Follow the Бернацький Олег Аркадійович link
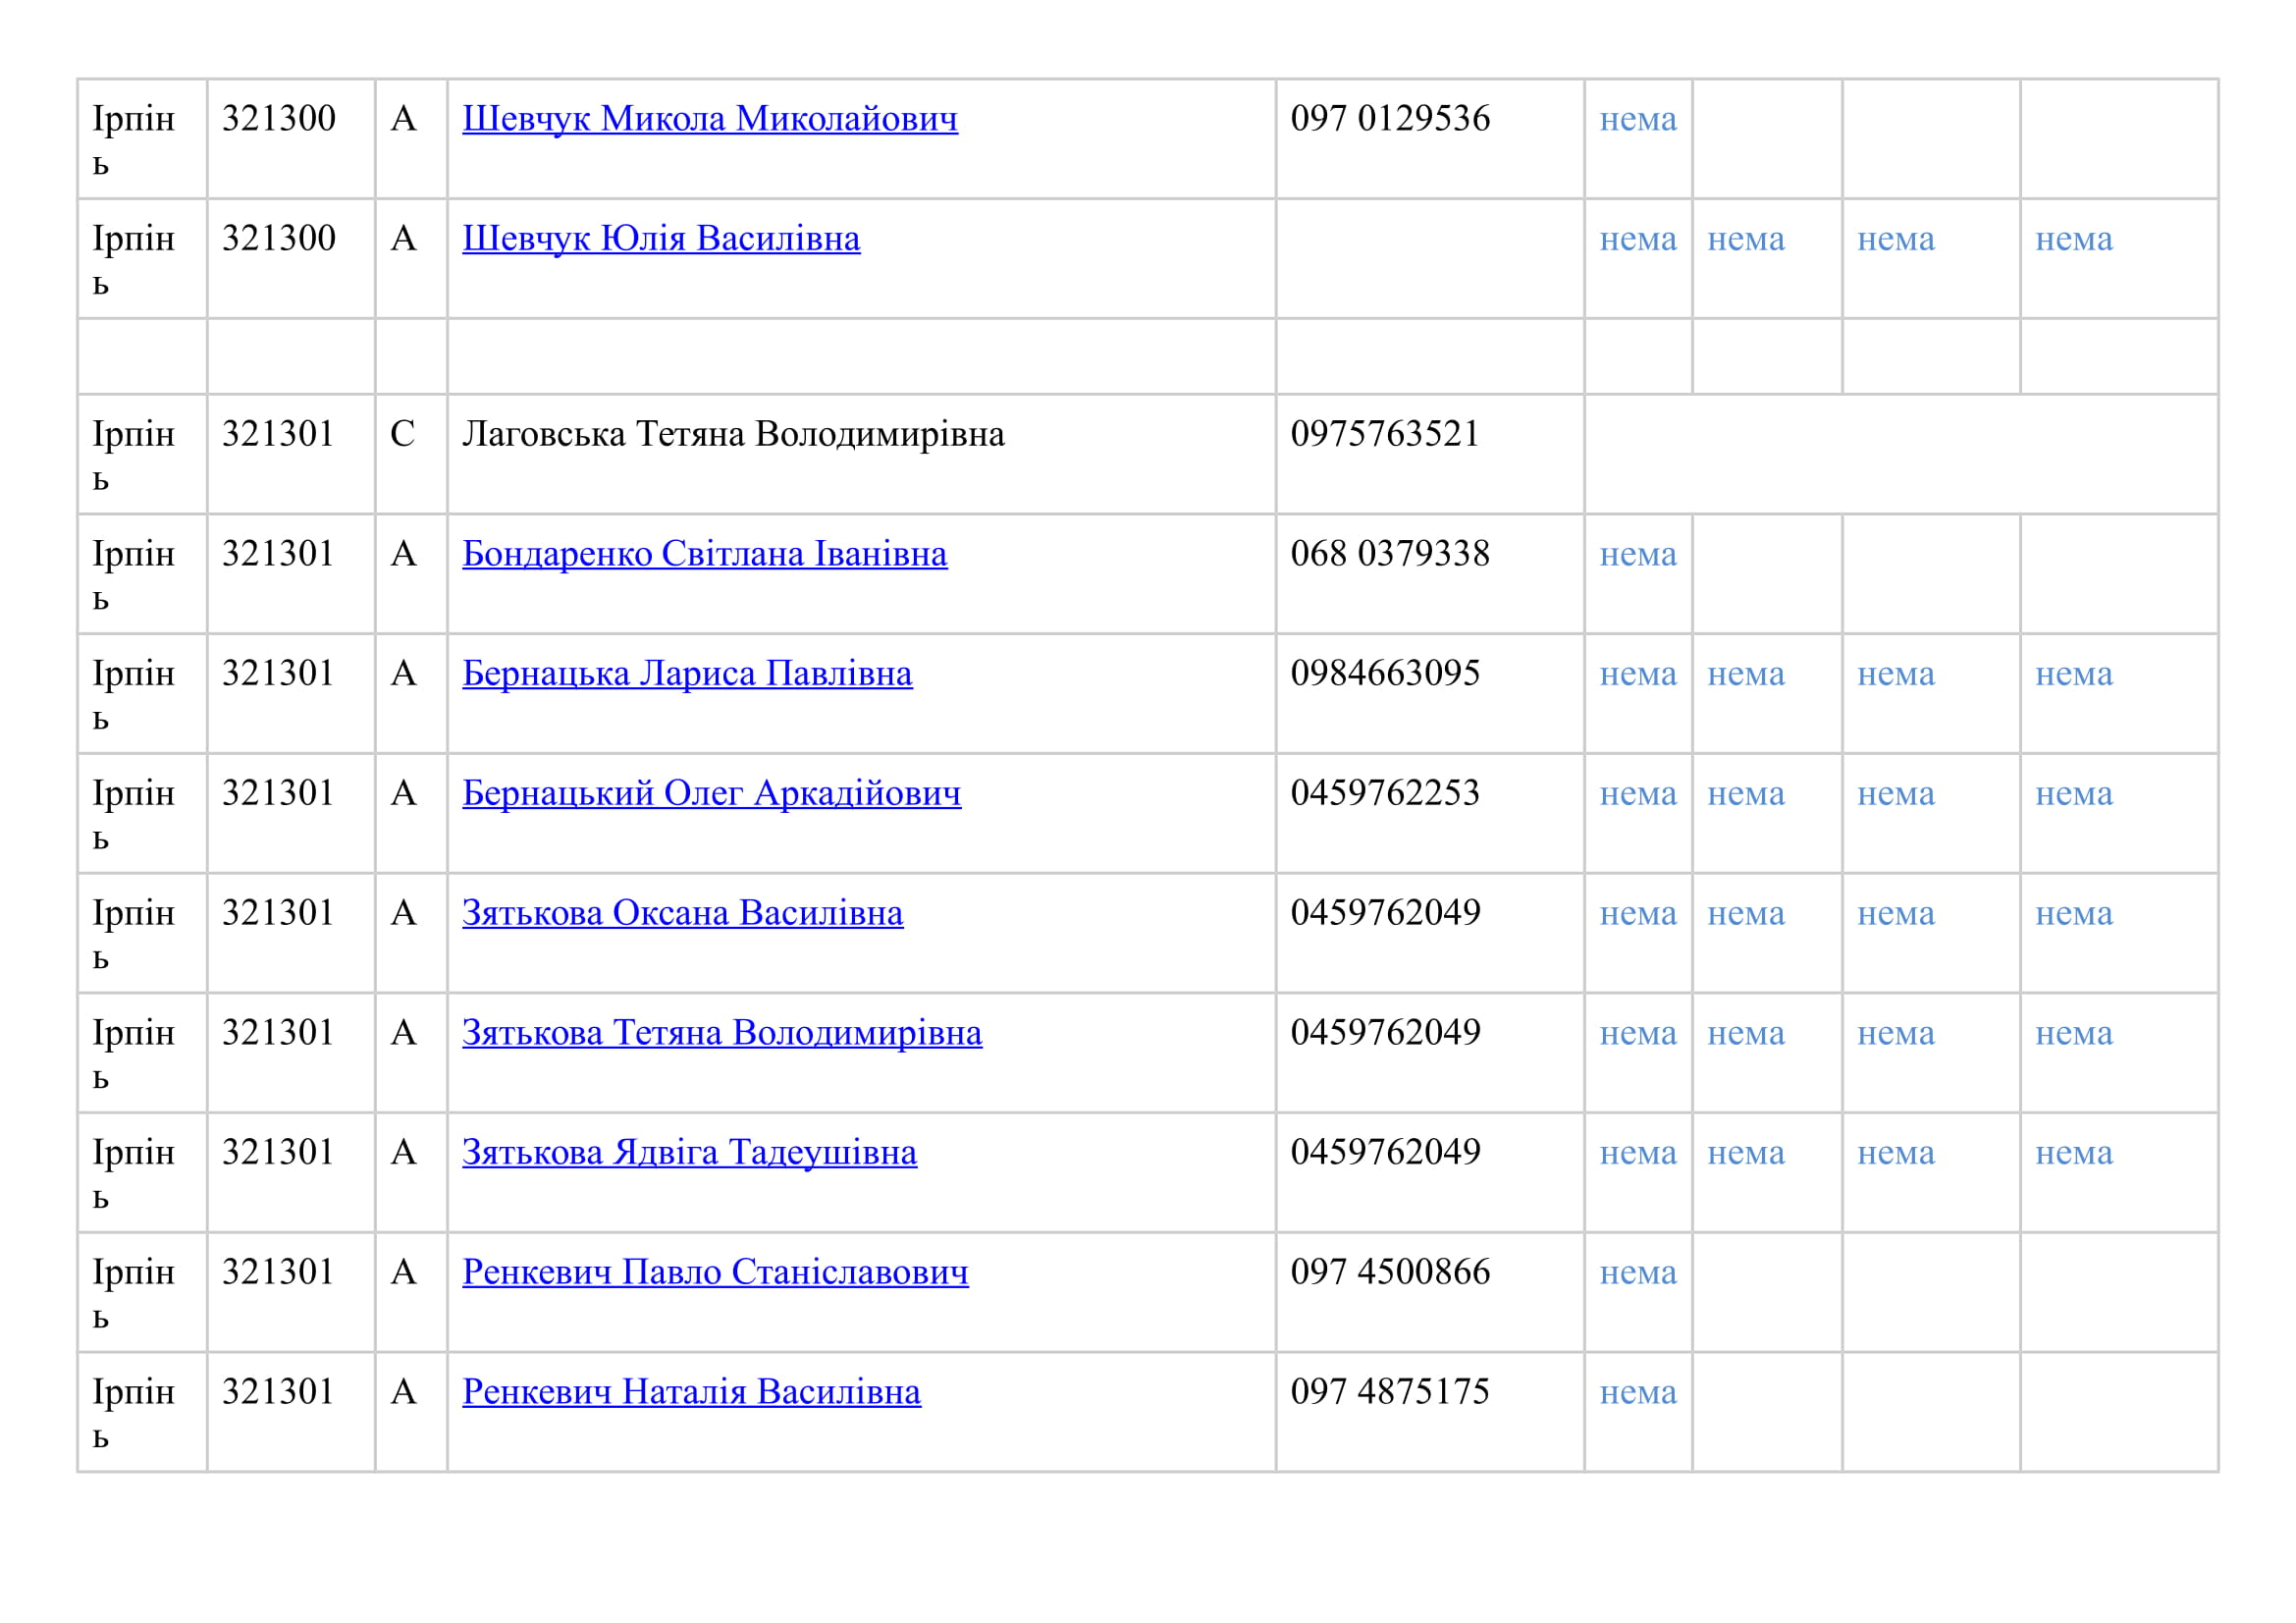Image resolution: width=2296 pixels, height=1623 pixels. coord(711,794)
